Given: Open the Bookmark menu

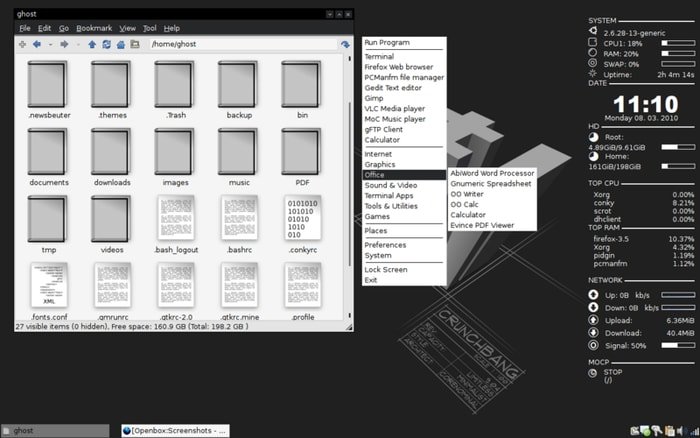Looking at the screenshot, I should [94, 28].
